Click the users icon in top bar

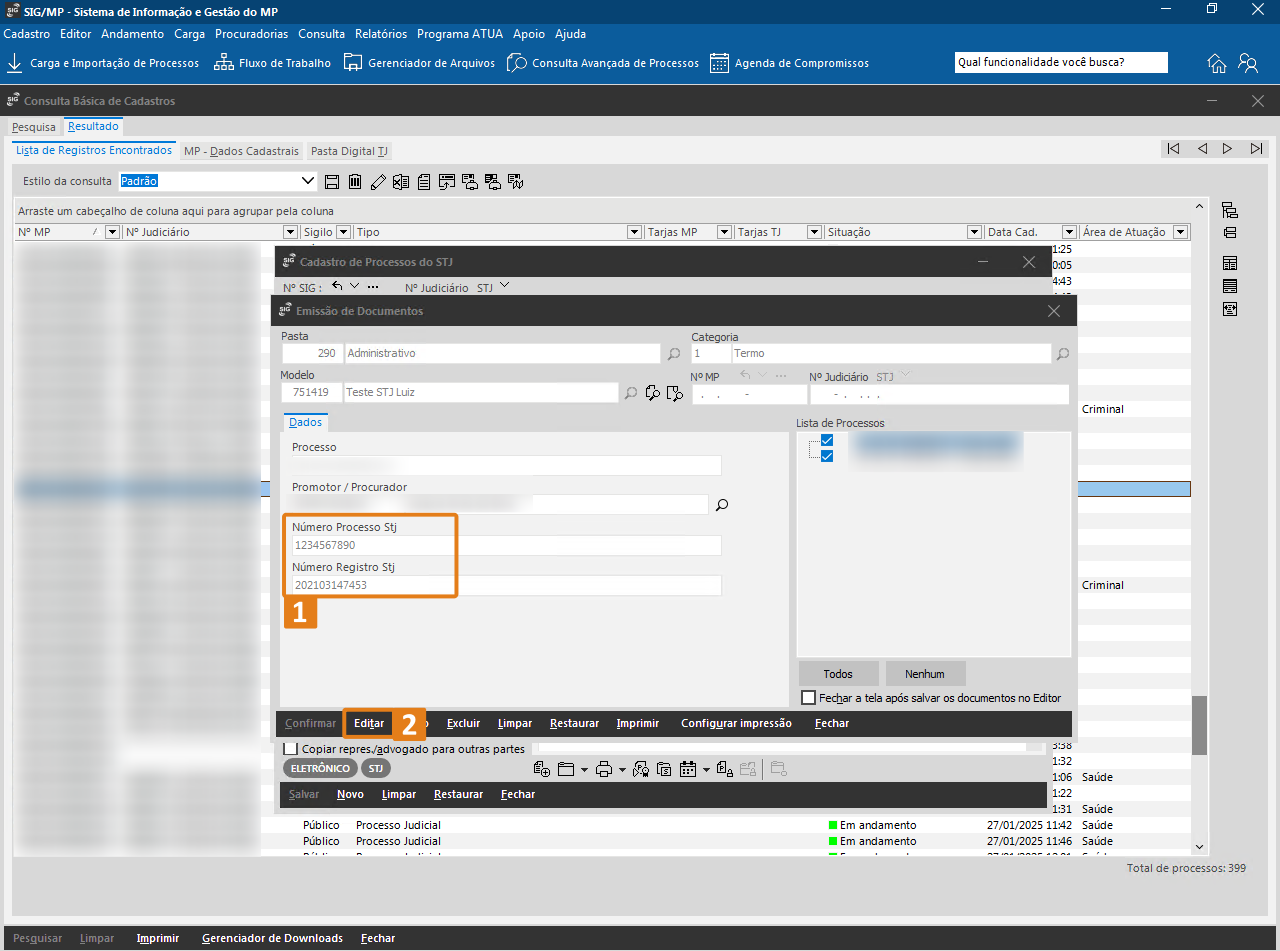point(1248,63)
